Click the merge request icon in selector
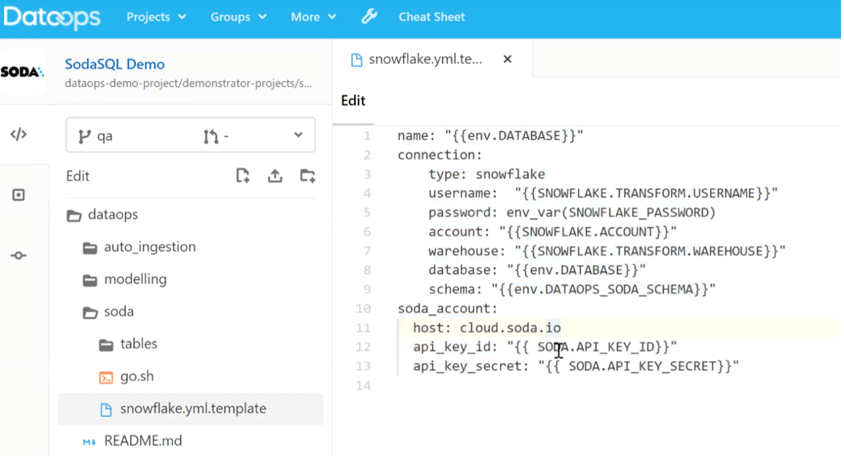The width and height of the screenshot is (844, 459). 210,137
